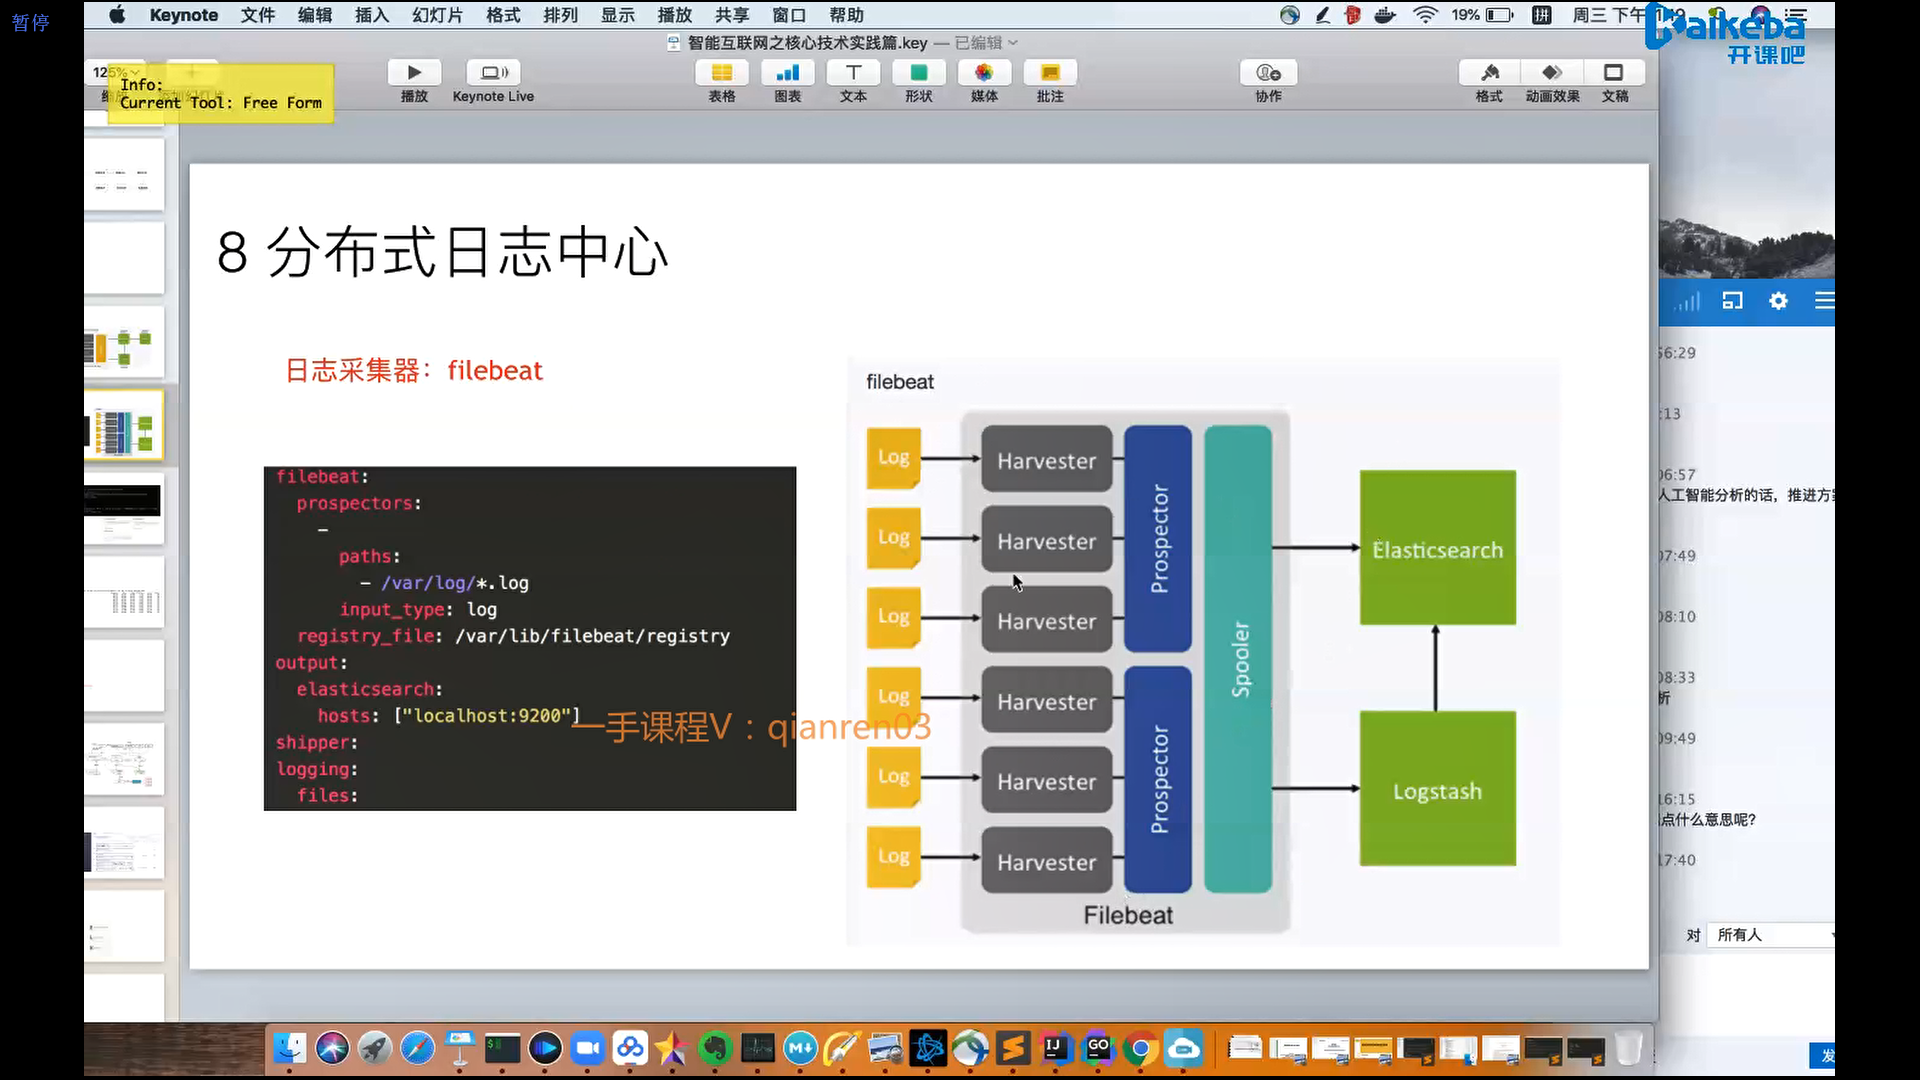Open the media (媒体) picker
This screenshot has height=1080, width=1920.
pos(984,73)
